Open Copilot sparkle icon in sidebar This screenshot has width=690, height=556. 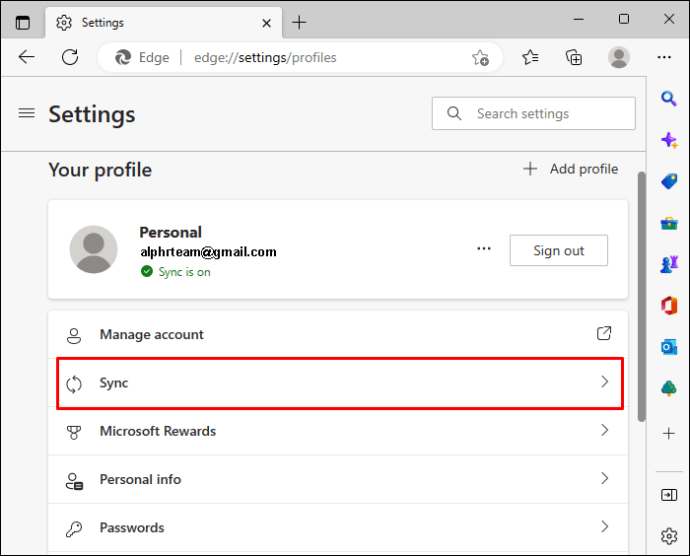pyautogui.click(x=669, y=140)
